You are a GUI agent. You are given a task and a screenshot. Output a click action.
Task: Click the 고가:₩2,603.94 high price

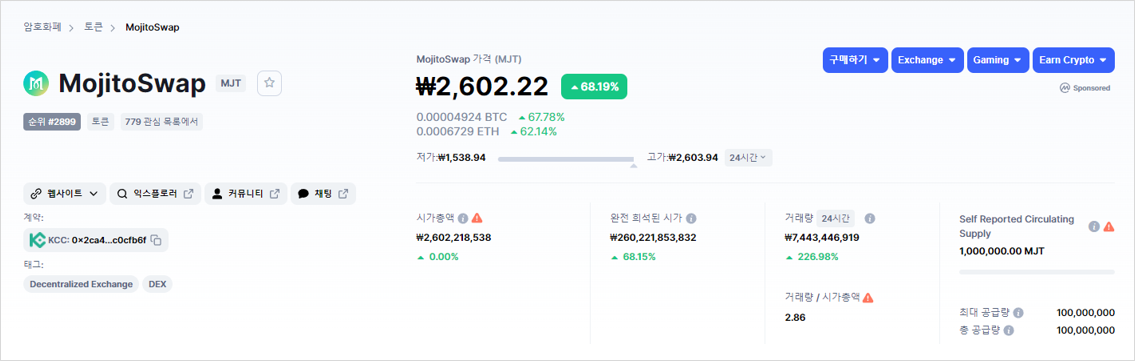pos(682,157)
